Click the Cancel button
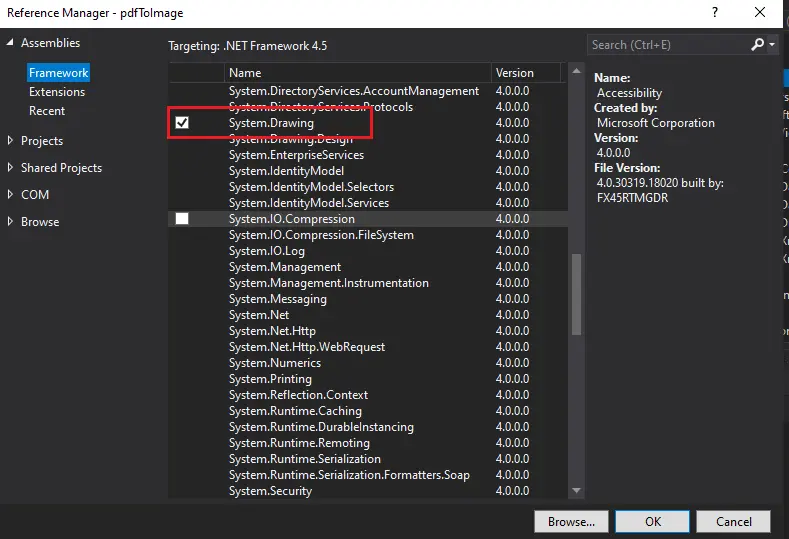Viewport: 789px width, 539px height. tap(734, 521)
